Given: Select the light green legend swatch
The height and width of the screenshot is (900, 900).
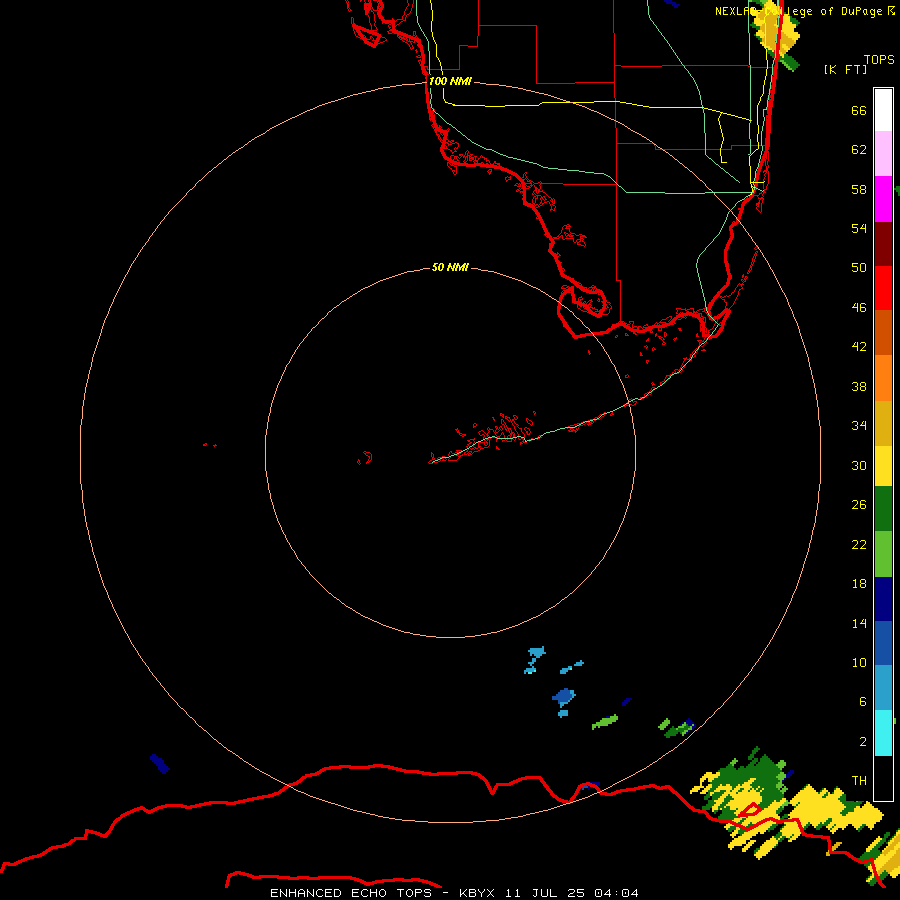Looking at the screenshot, I should tap(883, 554).
